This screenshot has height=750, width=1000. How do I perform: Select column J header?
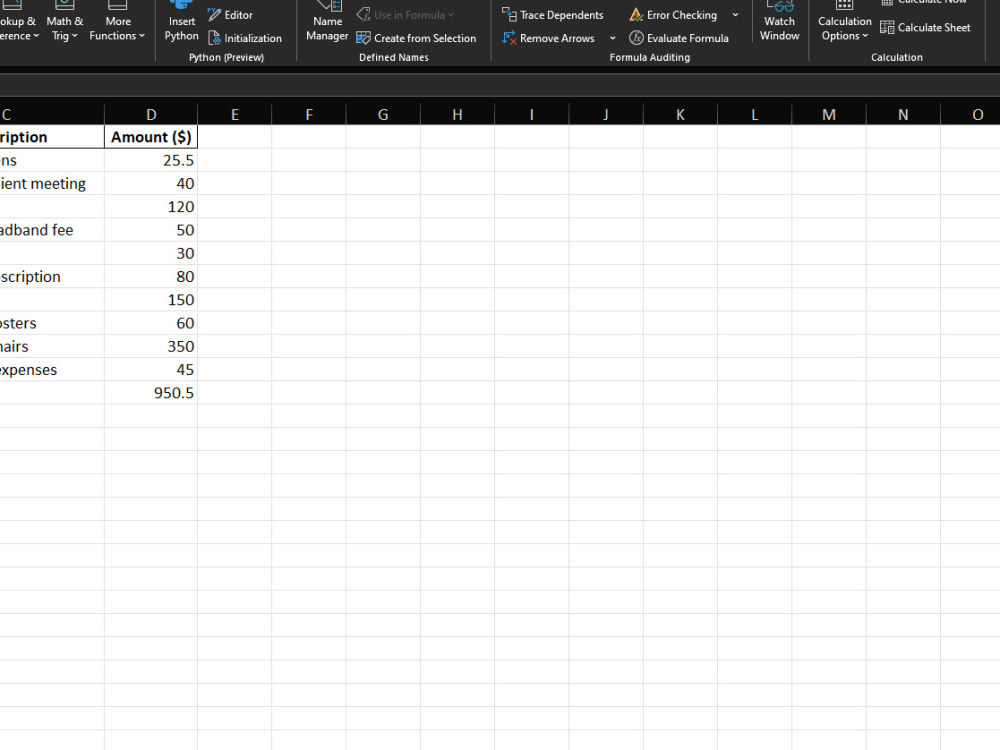coord(606,115)
